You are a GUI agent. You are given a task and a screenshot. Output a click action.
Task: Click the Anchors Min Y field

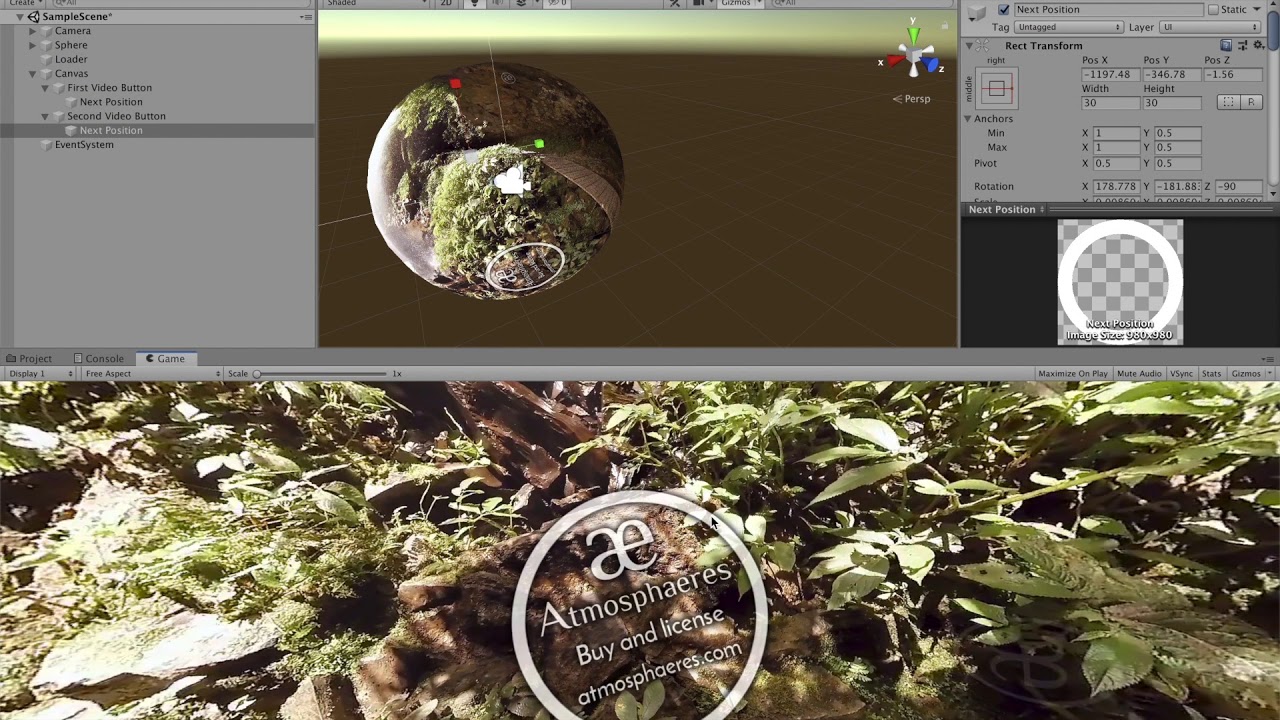[x=1177, y=133]
